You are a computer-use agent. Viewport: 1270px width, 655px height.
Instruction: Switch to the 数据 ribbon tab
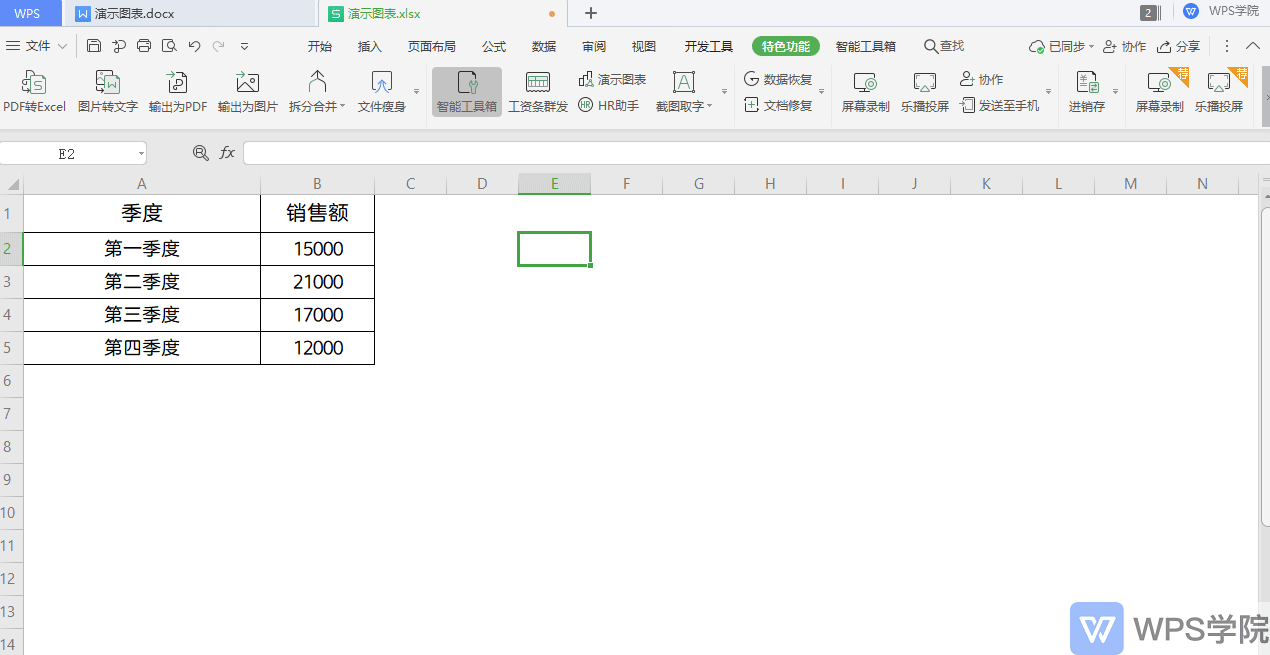pos(544,46)
